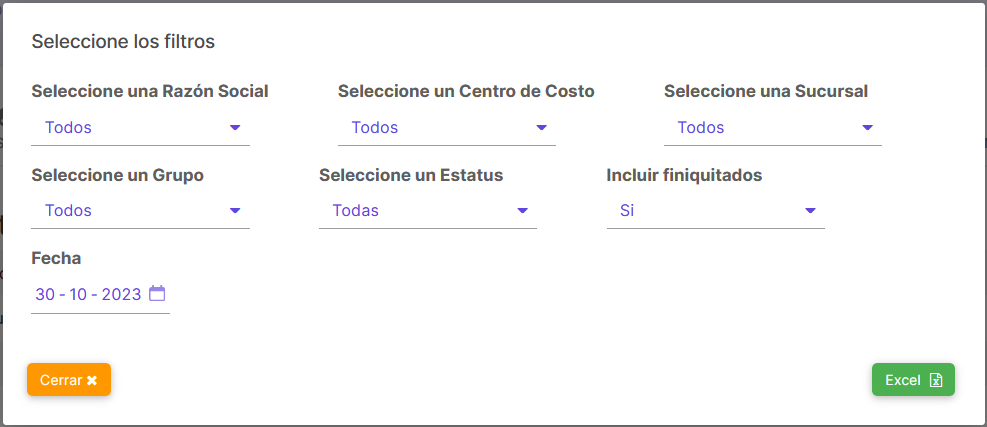The height and width of the screenshot is (427, 987).
Task: Open the Grupo 'Todos' selector
Action: coord(140,211)
